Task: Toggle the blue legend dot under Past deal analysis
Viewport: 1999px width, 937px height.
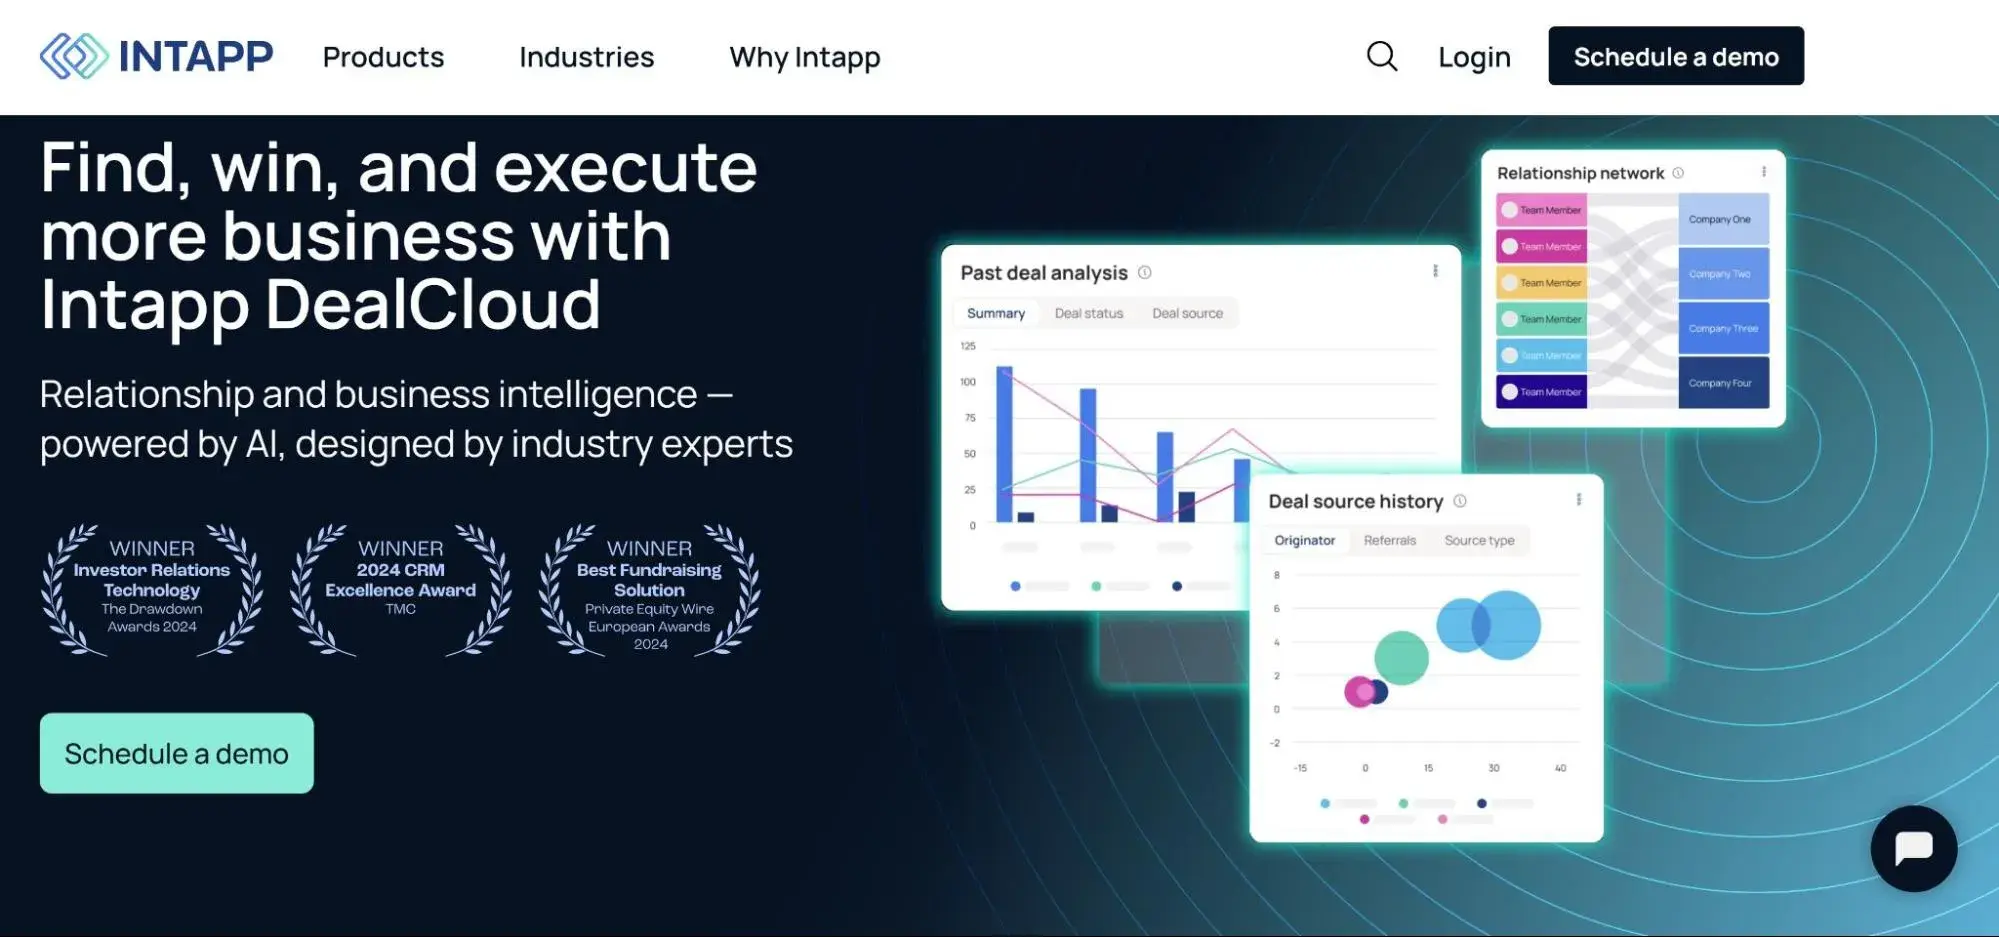Action: 1016,585
